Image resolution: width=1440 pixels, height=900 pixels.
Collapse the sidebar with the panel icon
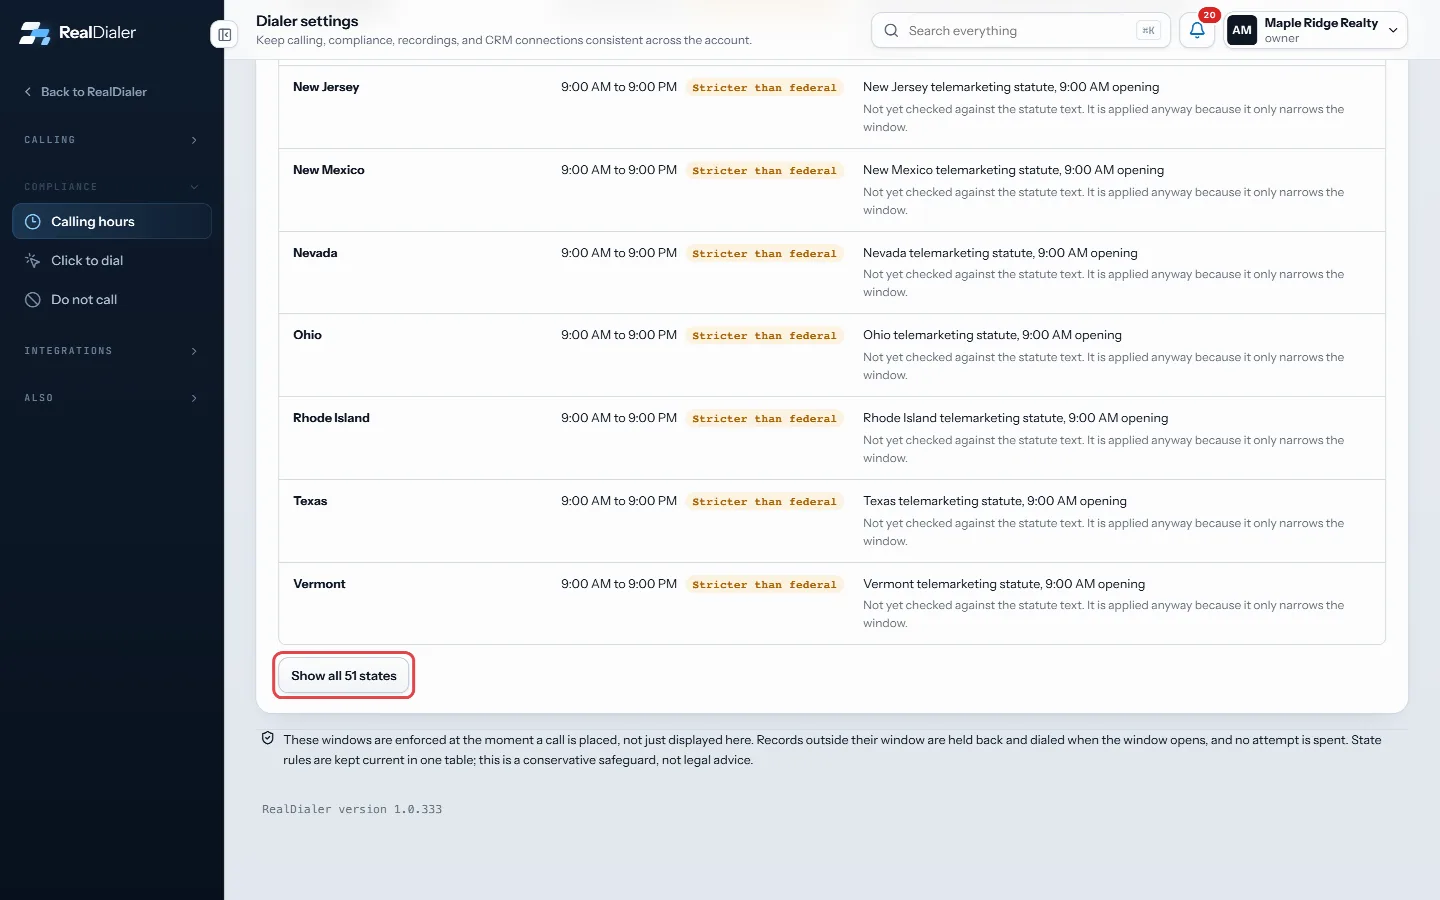point(225,35)
